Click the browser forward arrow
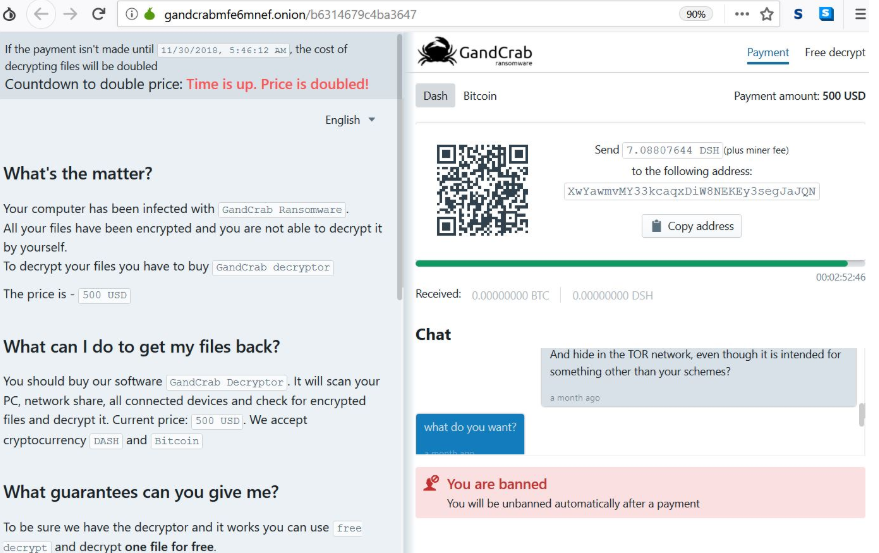This screenshot has width=879, height=553. point(70,14)
